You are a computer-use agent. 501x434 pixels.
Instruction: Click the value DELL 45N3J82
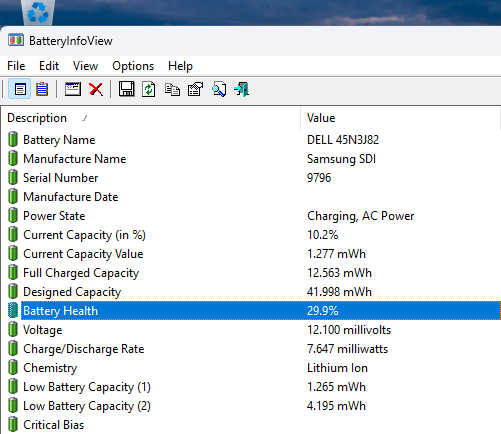pos(343,140)
